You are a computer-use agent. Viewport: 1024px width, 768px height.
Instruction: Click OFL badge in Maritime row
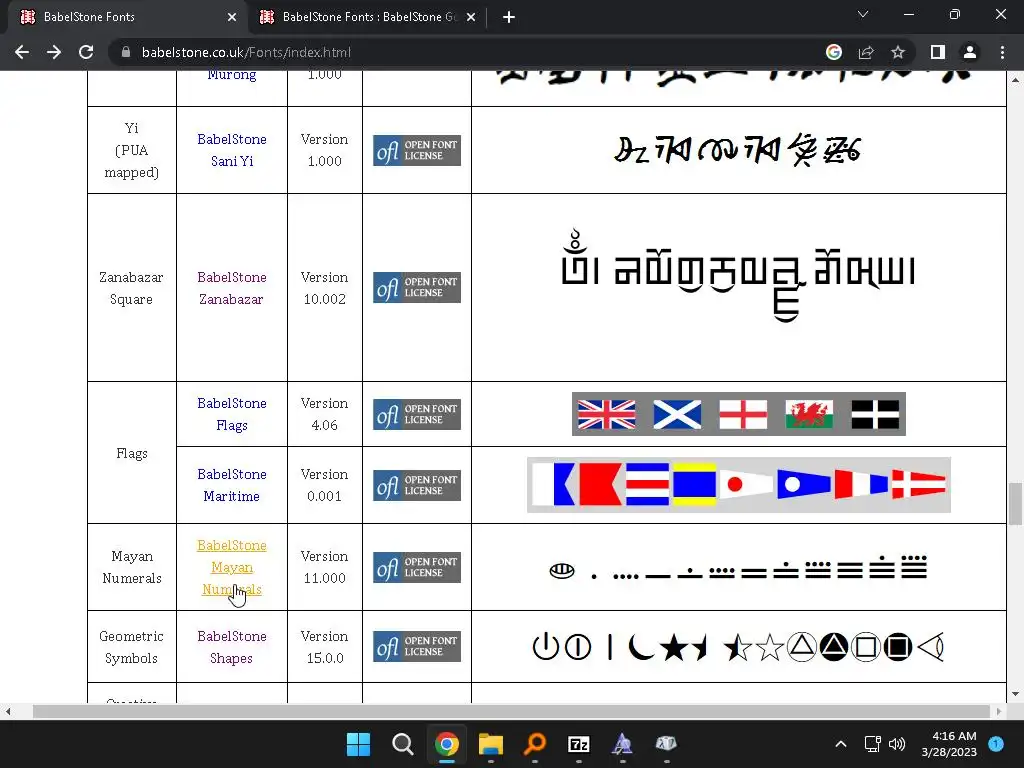tap(417, 486)
